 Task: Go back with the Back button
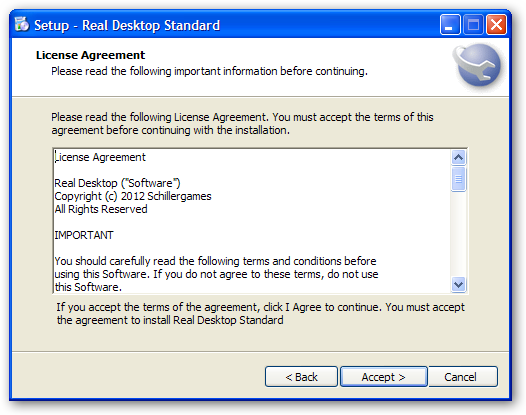pos(301,377)
